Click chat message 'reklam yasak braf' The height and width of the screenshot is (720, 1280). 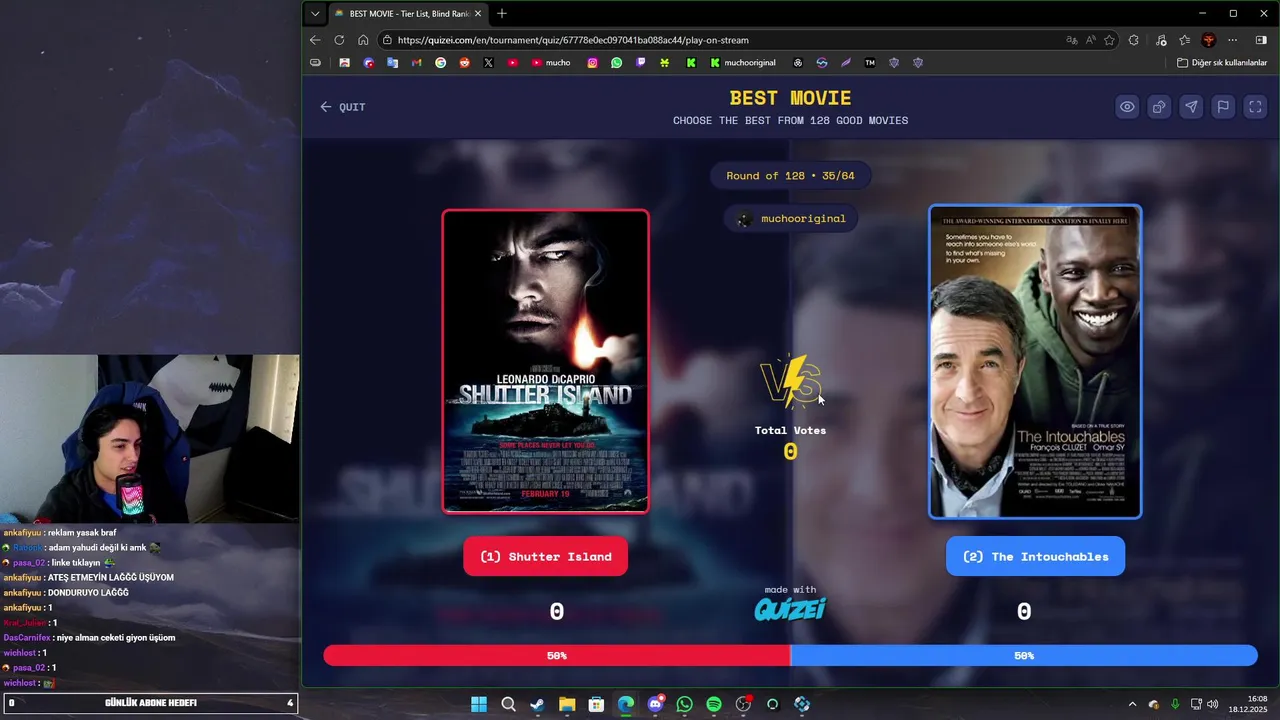[x=82, y=533]
